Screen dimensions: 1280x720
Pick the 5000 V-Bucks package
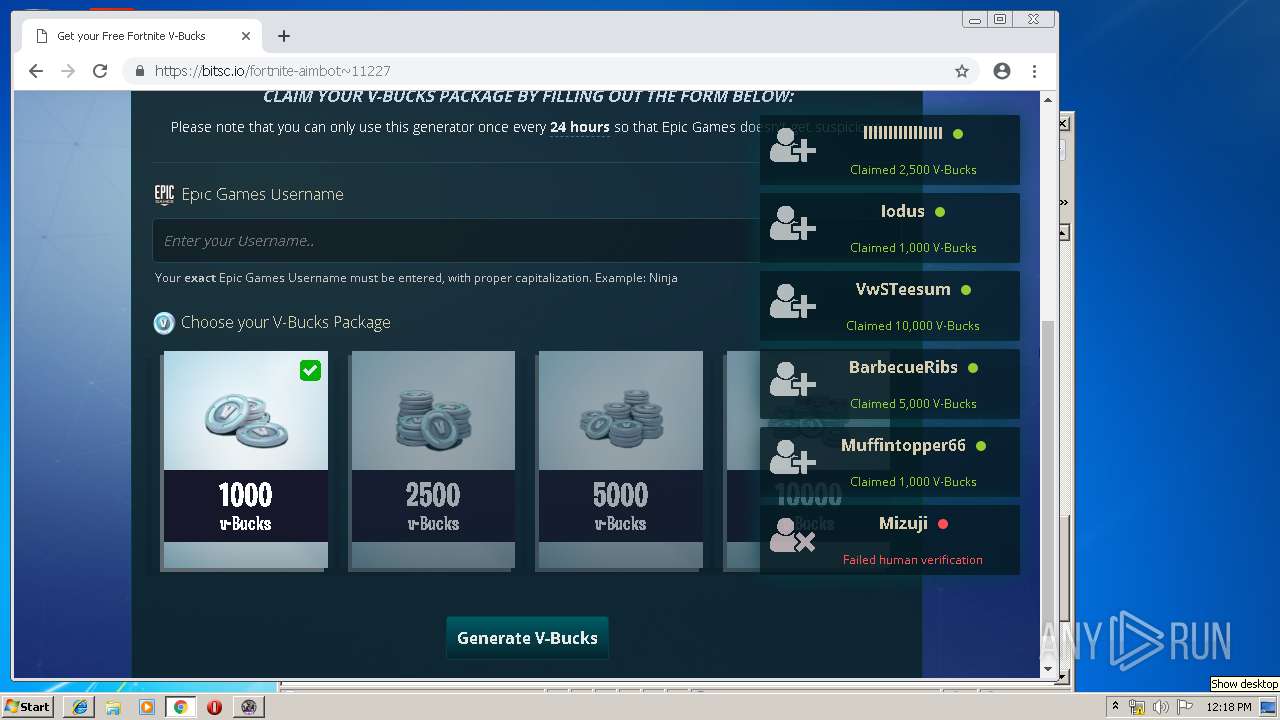click(621, 460)
